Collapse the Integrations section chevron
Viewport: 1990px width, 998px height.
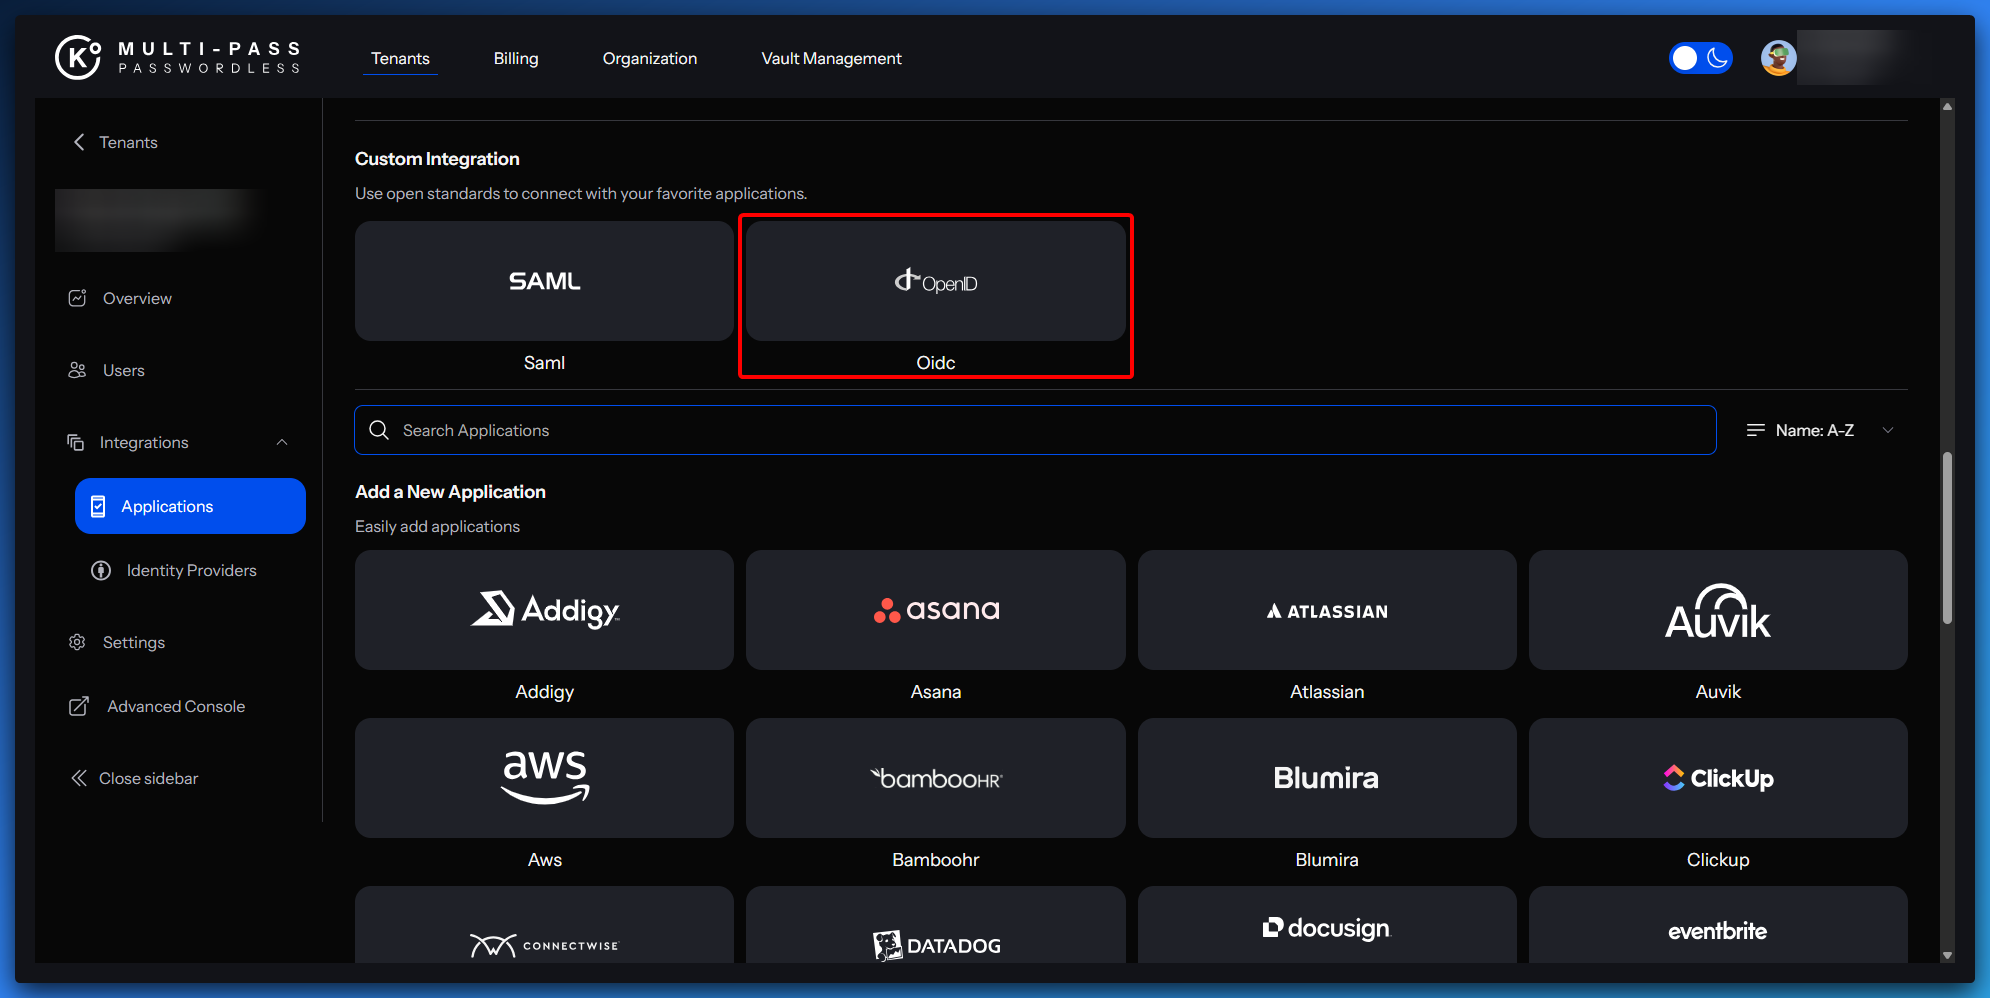coord(282,442)
